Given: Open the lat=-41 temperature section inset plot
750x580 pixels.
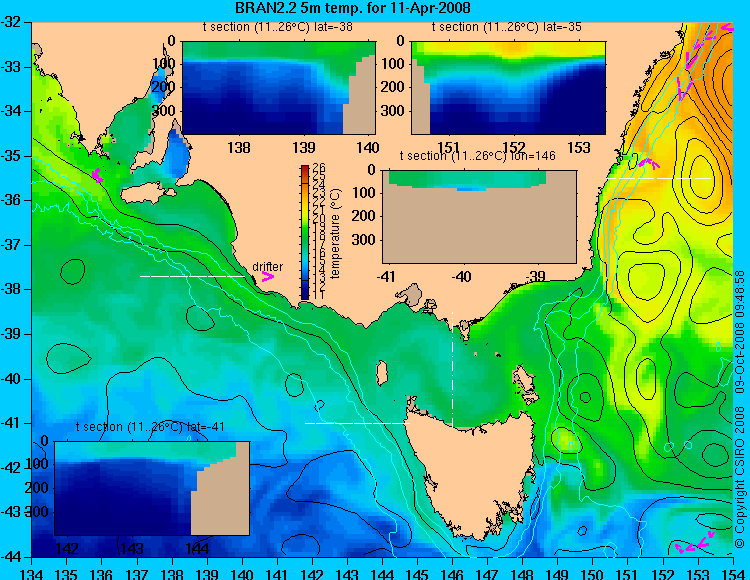Looking at the screenshot, I should (x=152, y=488).
